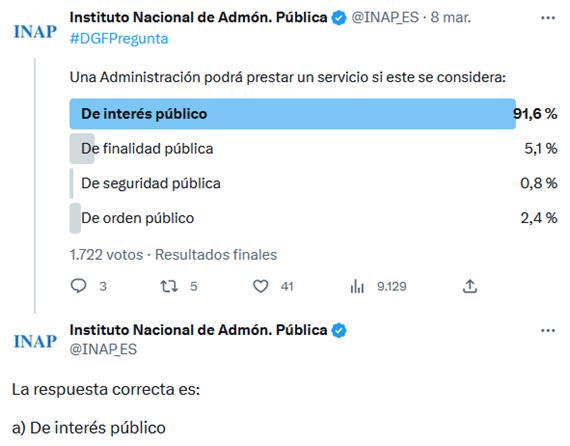Screen dimensions: 570x446
Task: Open the @INAP_ES handle on the first tweet
Action: click(385, 17)
